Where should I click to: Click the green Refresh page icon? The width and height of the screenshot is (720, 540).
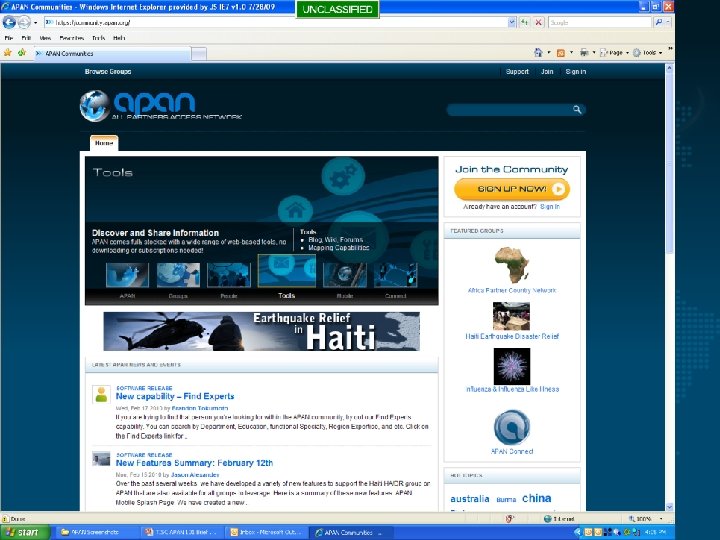[524, 22]
